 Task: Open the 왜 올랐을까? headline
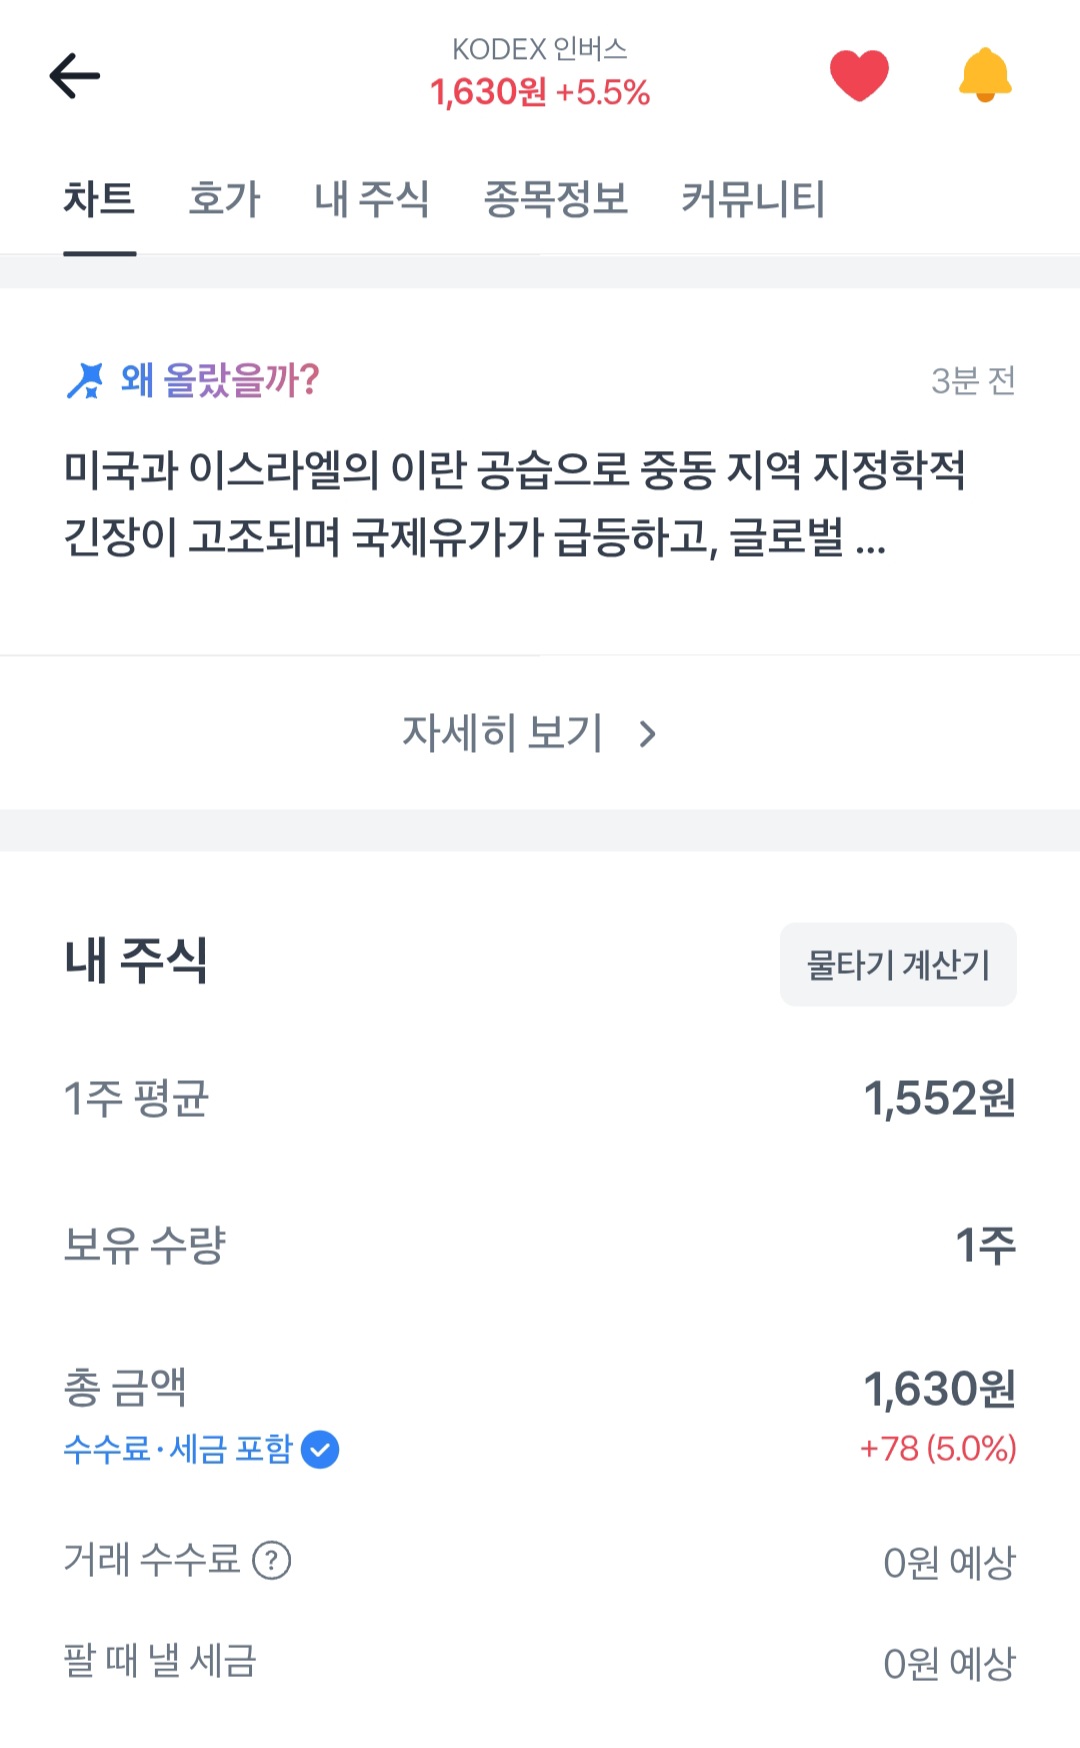[x=220, y=380]
